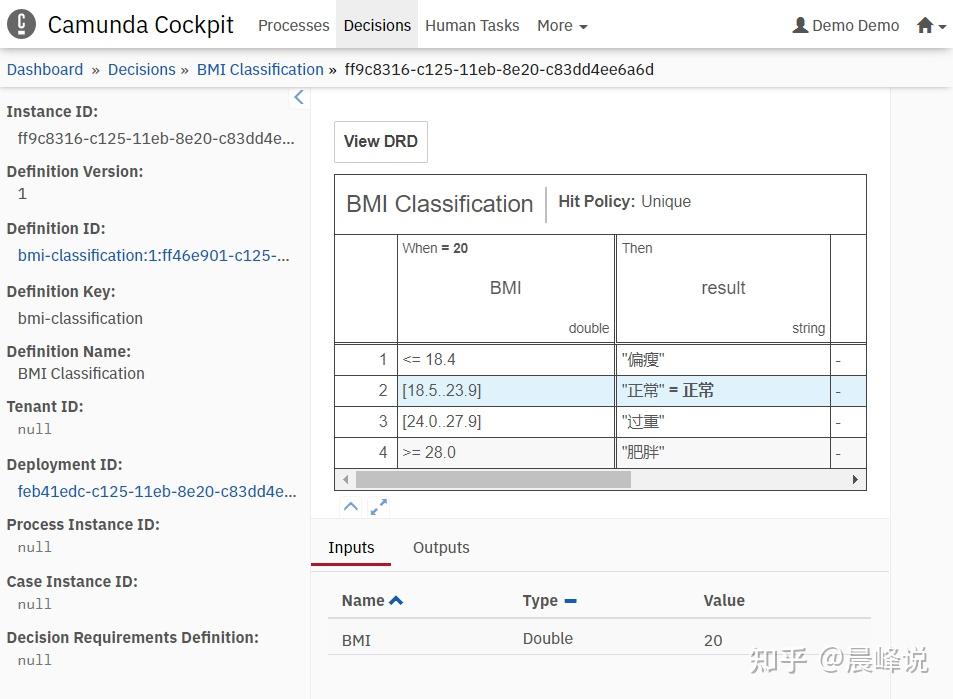This screenshot has width=953, height=699.
Task: Open the Deployment ID link
Action: tap(157, 491)
